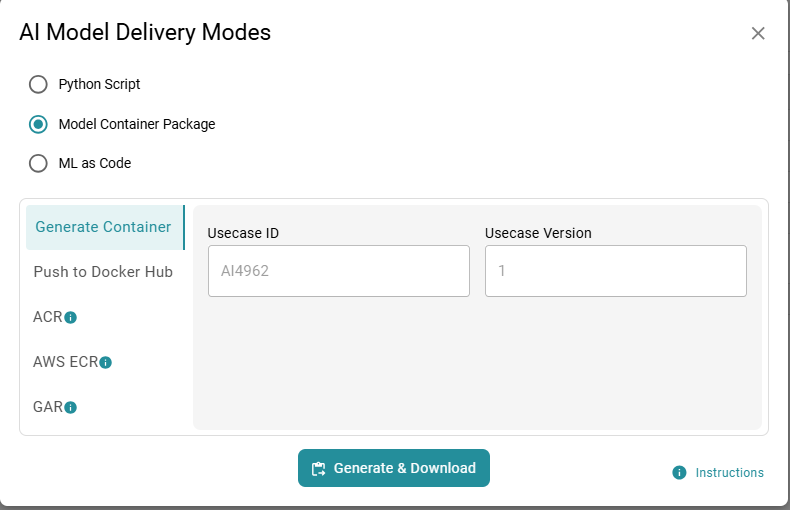The width and height of the screenshot is (790, 510).
Task: Click the Usecase Version label text
Action: (538, 233)
